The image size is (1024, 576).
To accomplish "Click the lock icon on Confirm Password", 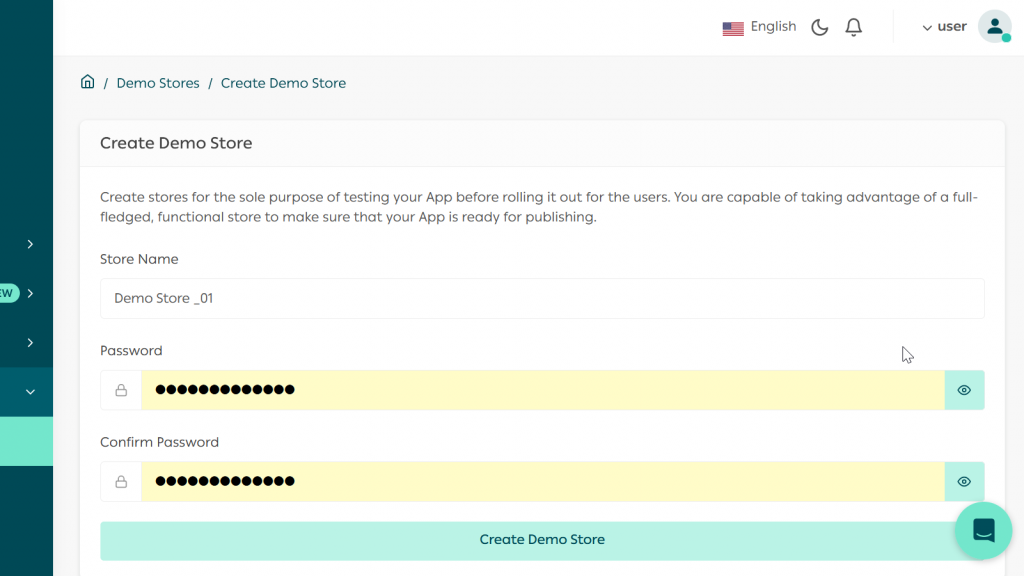I will 120,481.
